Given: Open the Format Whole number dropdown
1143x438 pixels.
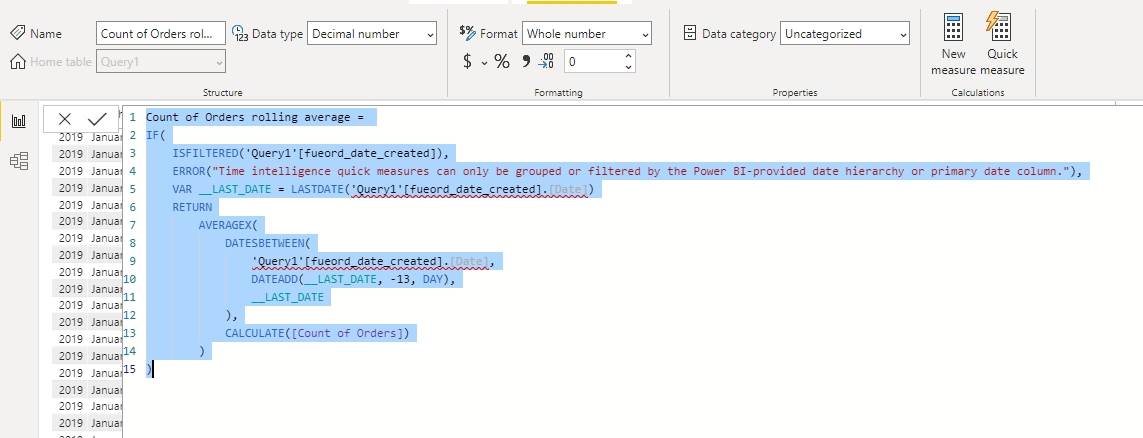Looking at the screenshot, I should point(587,34).
